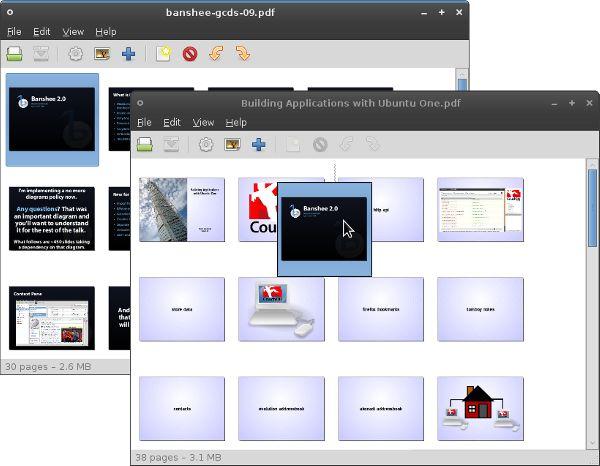600x466 pixels.
Task: Select the red house network slide thumbnail
Action: 480,409
